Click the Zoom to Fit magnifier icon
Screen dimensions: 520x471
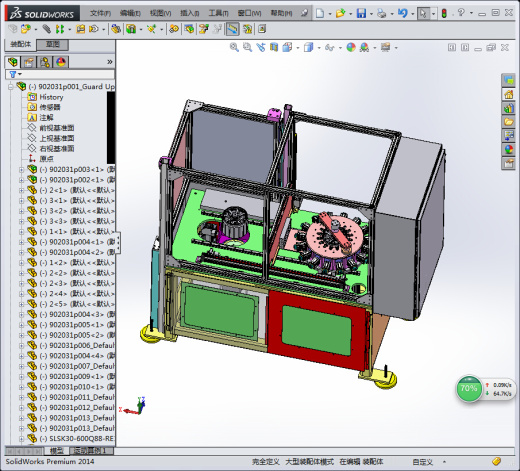click(234, 47)
